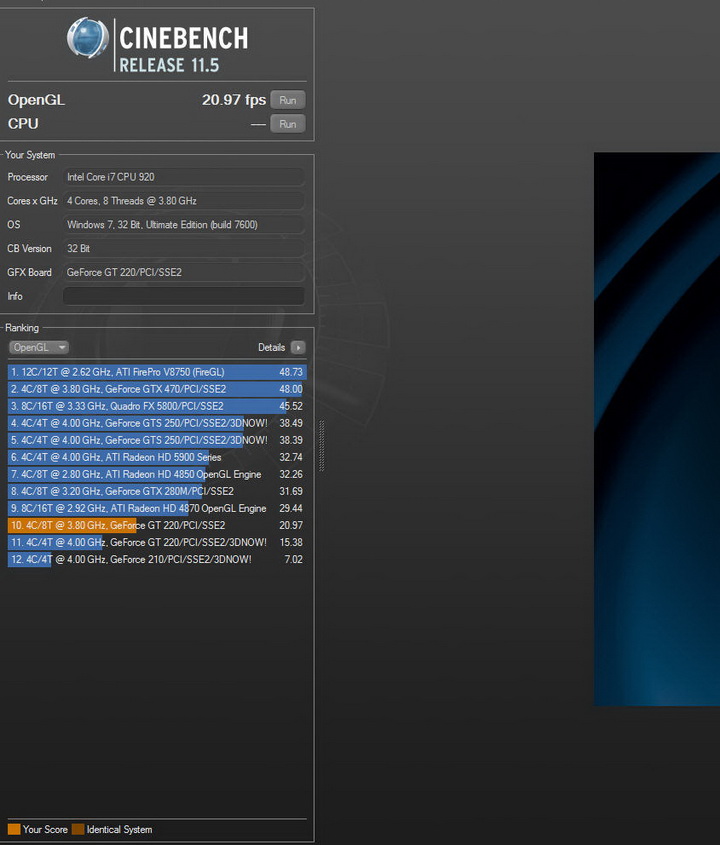This screenshot has height=845, width=720.
Task: Select ranking entry GeForce GTX 280M
Action: [x=157, y=491]
